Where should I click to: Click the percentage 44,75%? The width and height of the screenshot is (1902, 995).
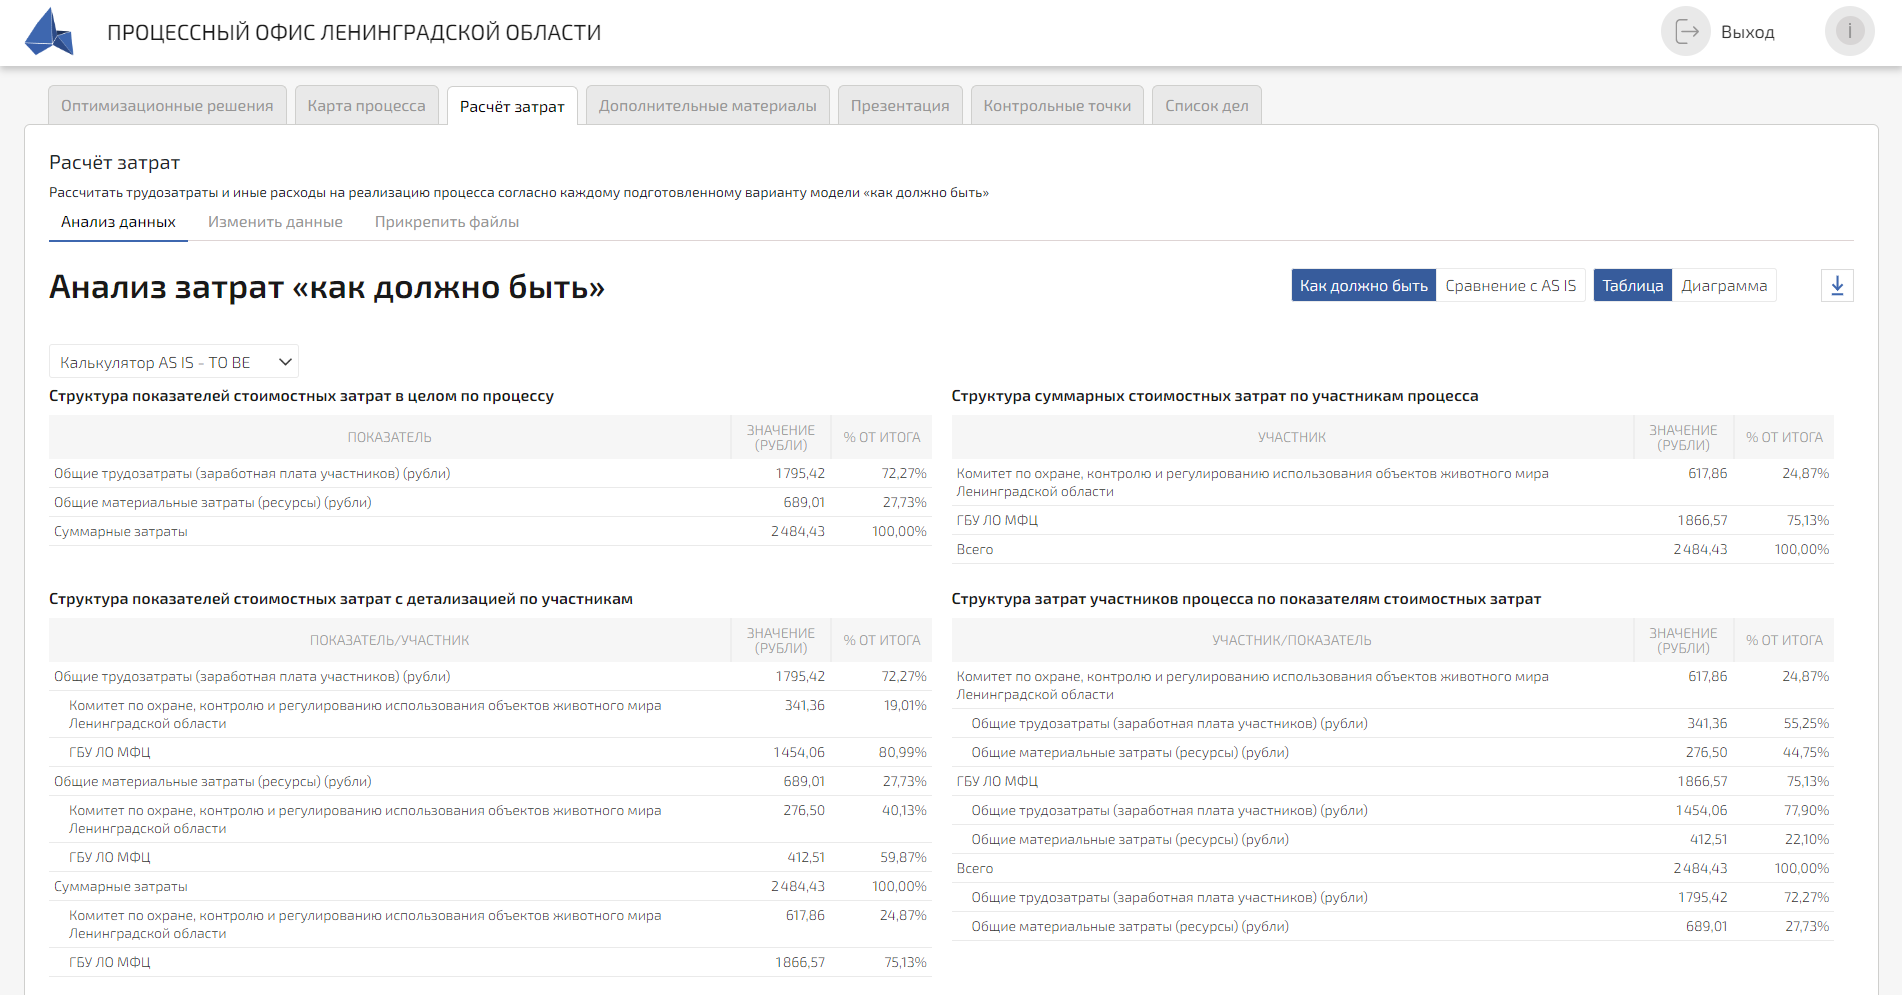[x=1806, y=753]
